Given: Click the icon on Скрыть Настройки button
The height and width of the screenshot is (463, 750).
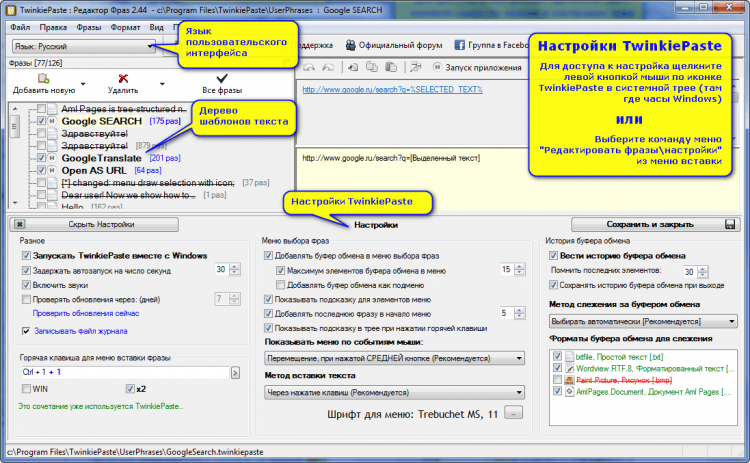Looking at the screenshot, I should [20, 224].
